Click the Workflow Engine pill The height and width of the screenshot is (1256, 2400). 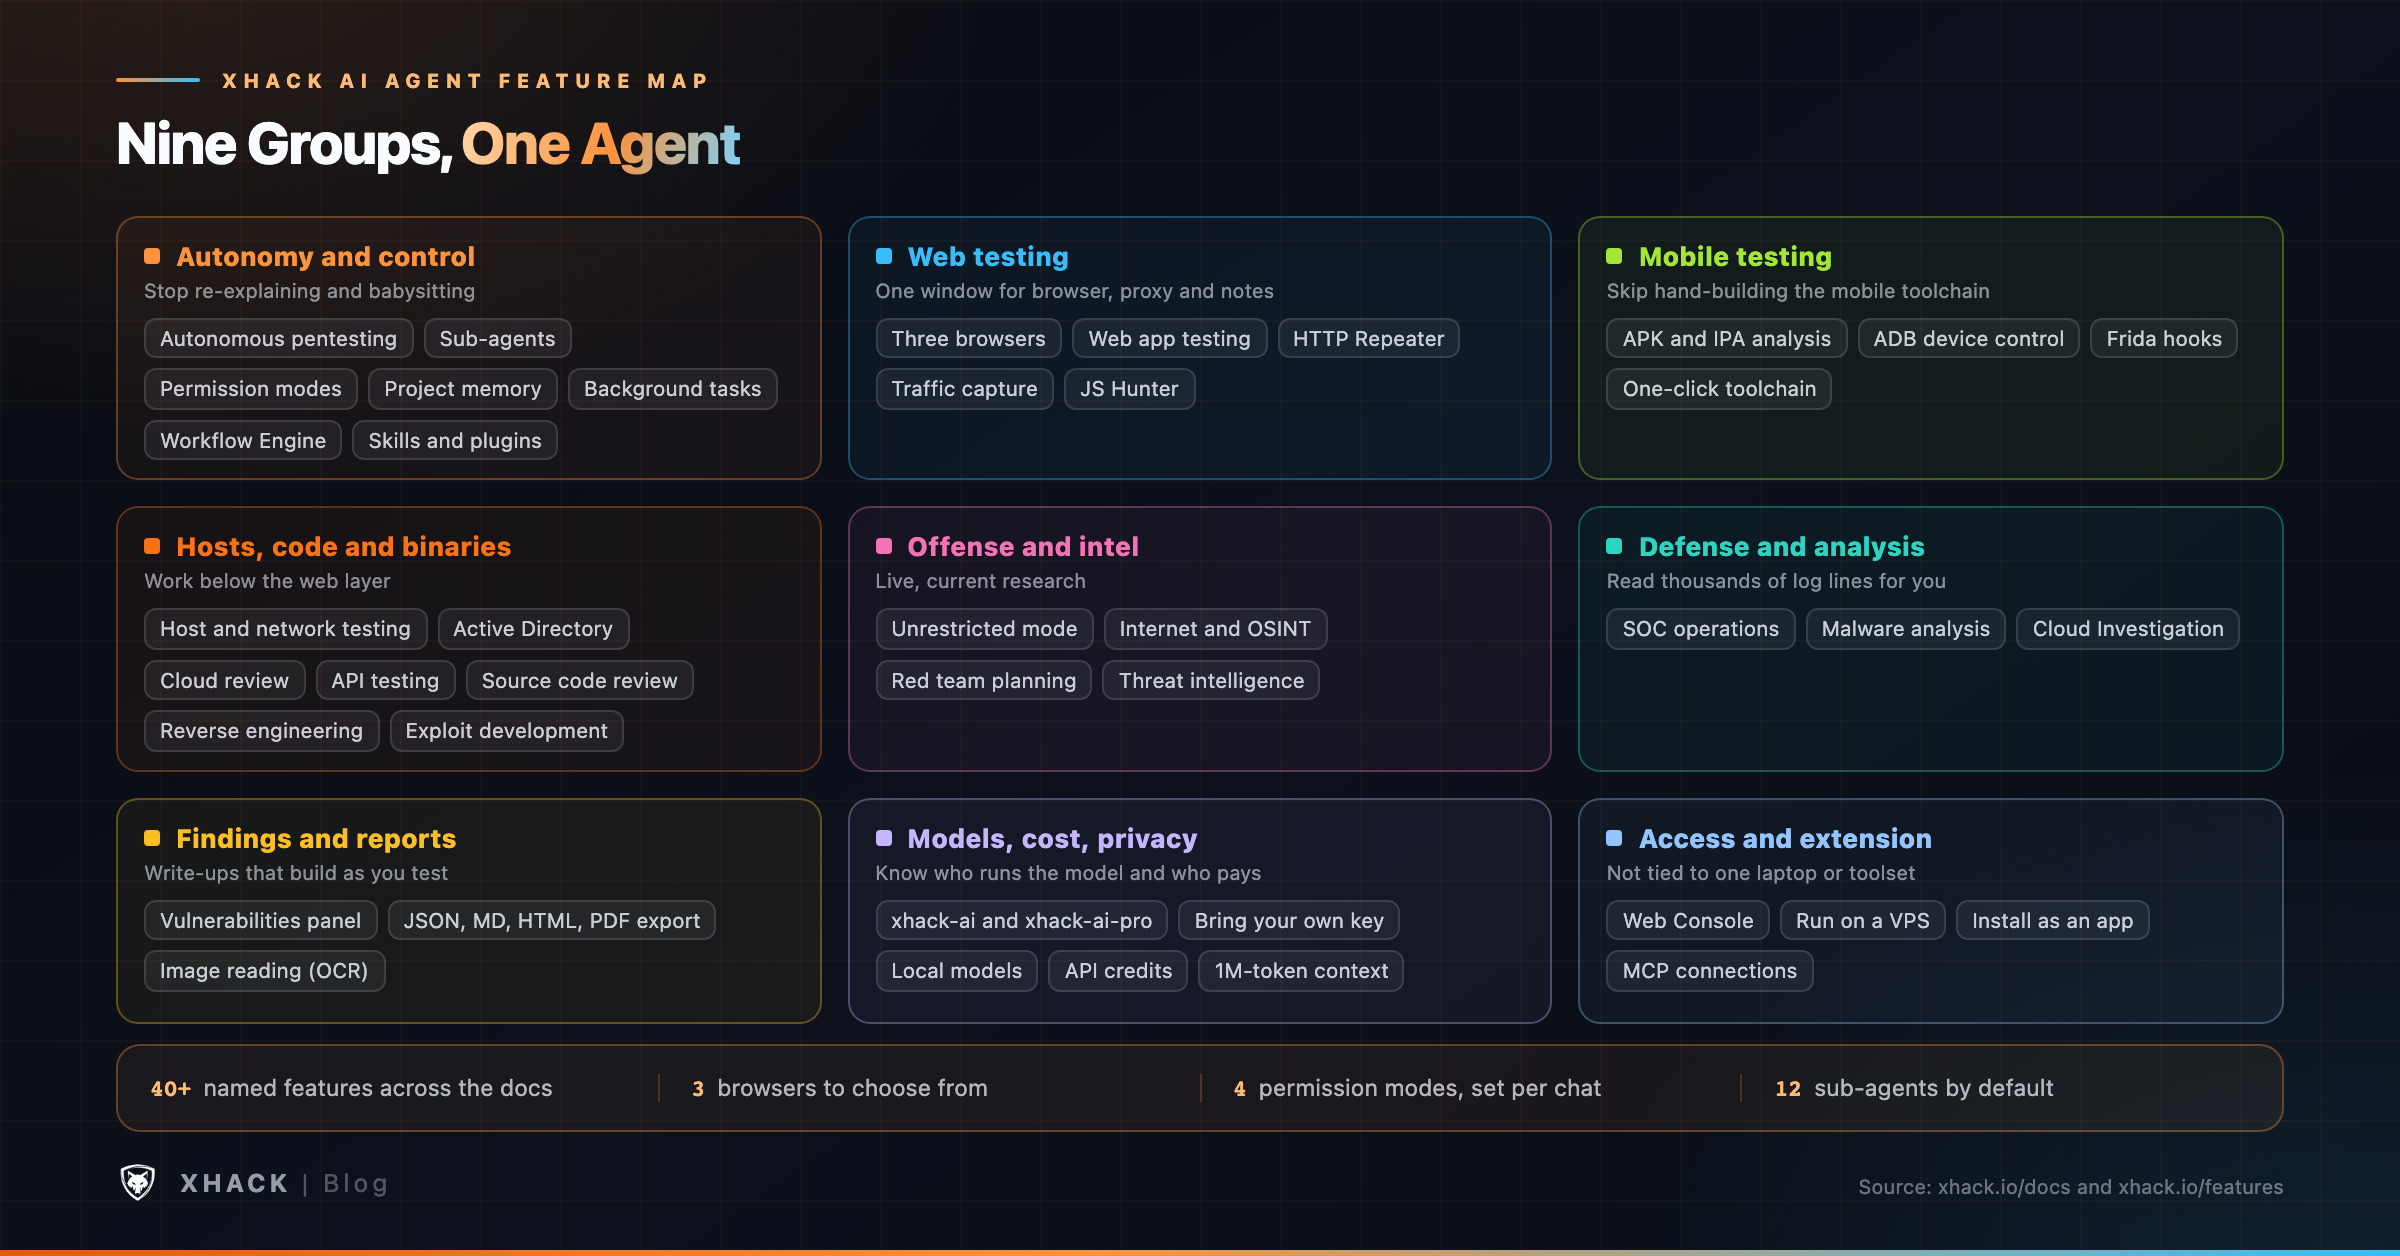click(x=243, y=440)
